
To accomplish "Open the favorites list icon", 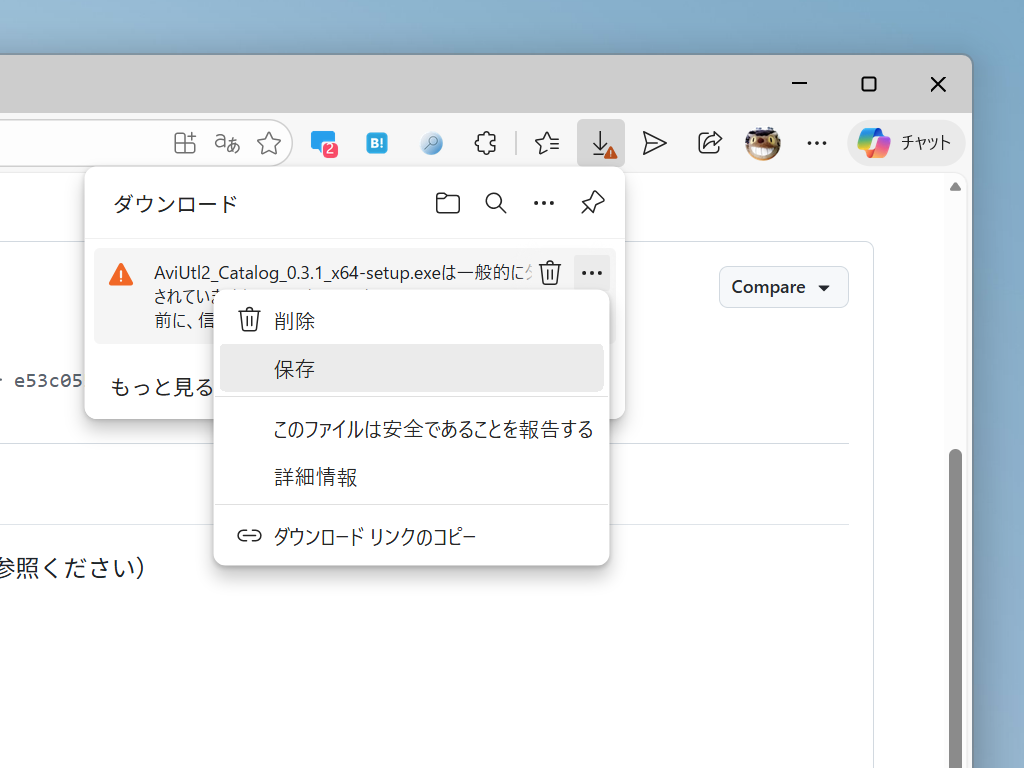I will [x=546, y=143].
